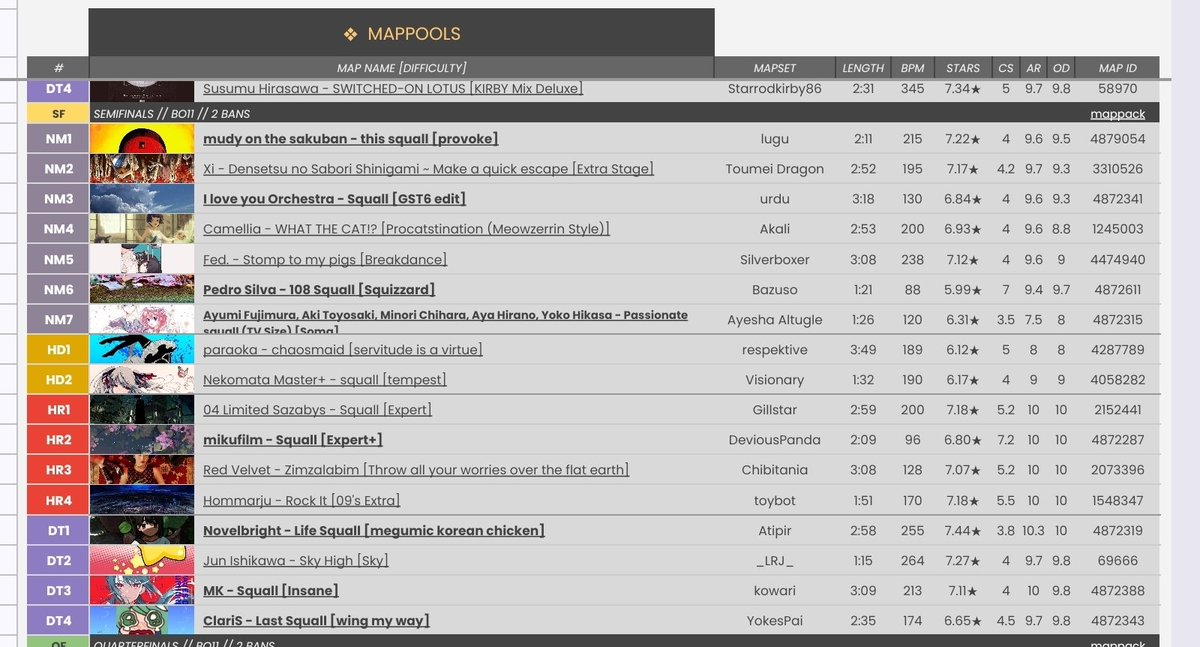
Task: Select mapset cell DeviousPanda
Action: click(x=775, y=440)
